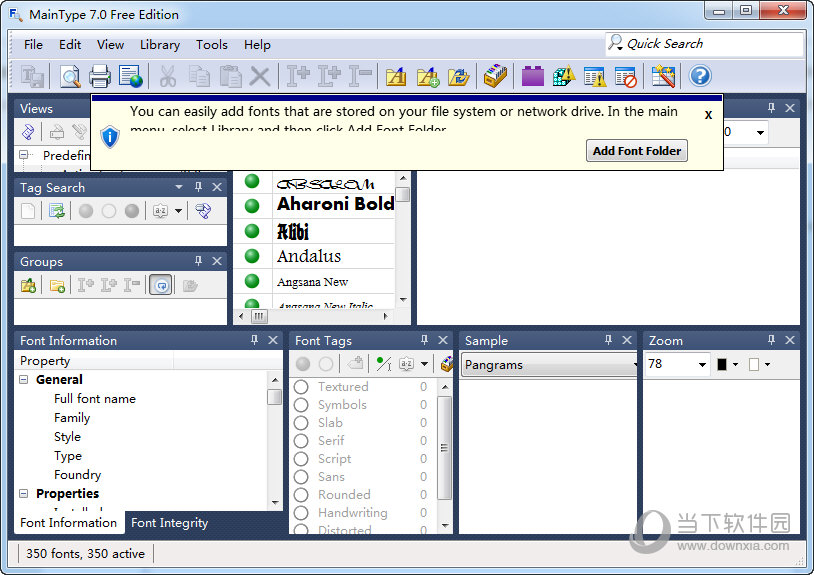The image size is (814, 575).
Task: Click the toolbar icon with pencil and star
Action: [663, 76]
